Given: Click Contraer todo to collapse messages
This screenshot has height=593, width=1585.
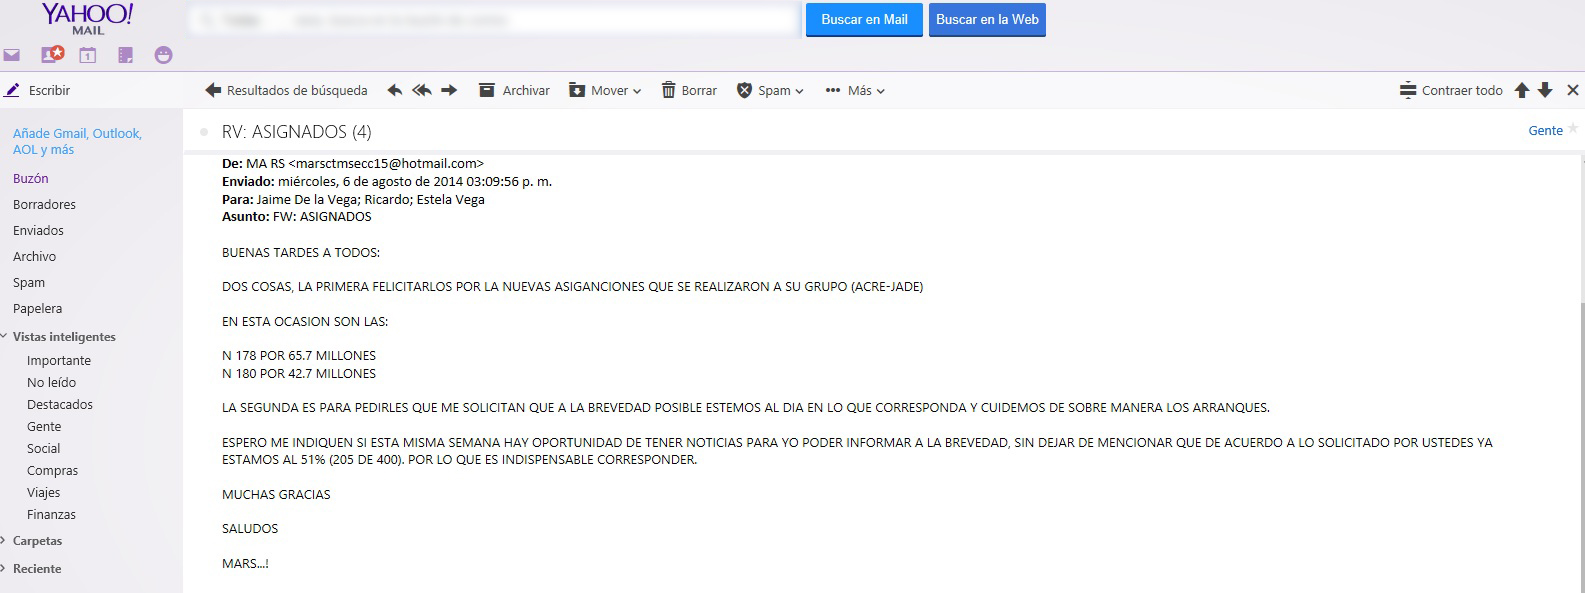Looking at the screenshot, I should coord(1451,90).
